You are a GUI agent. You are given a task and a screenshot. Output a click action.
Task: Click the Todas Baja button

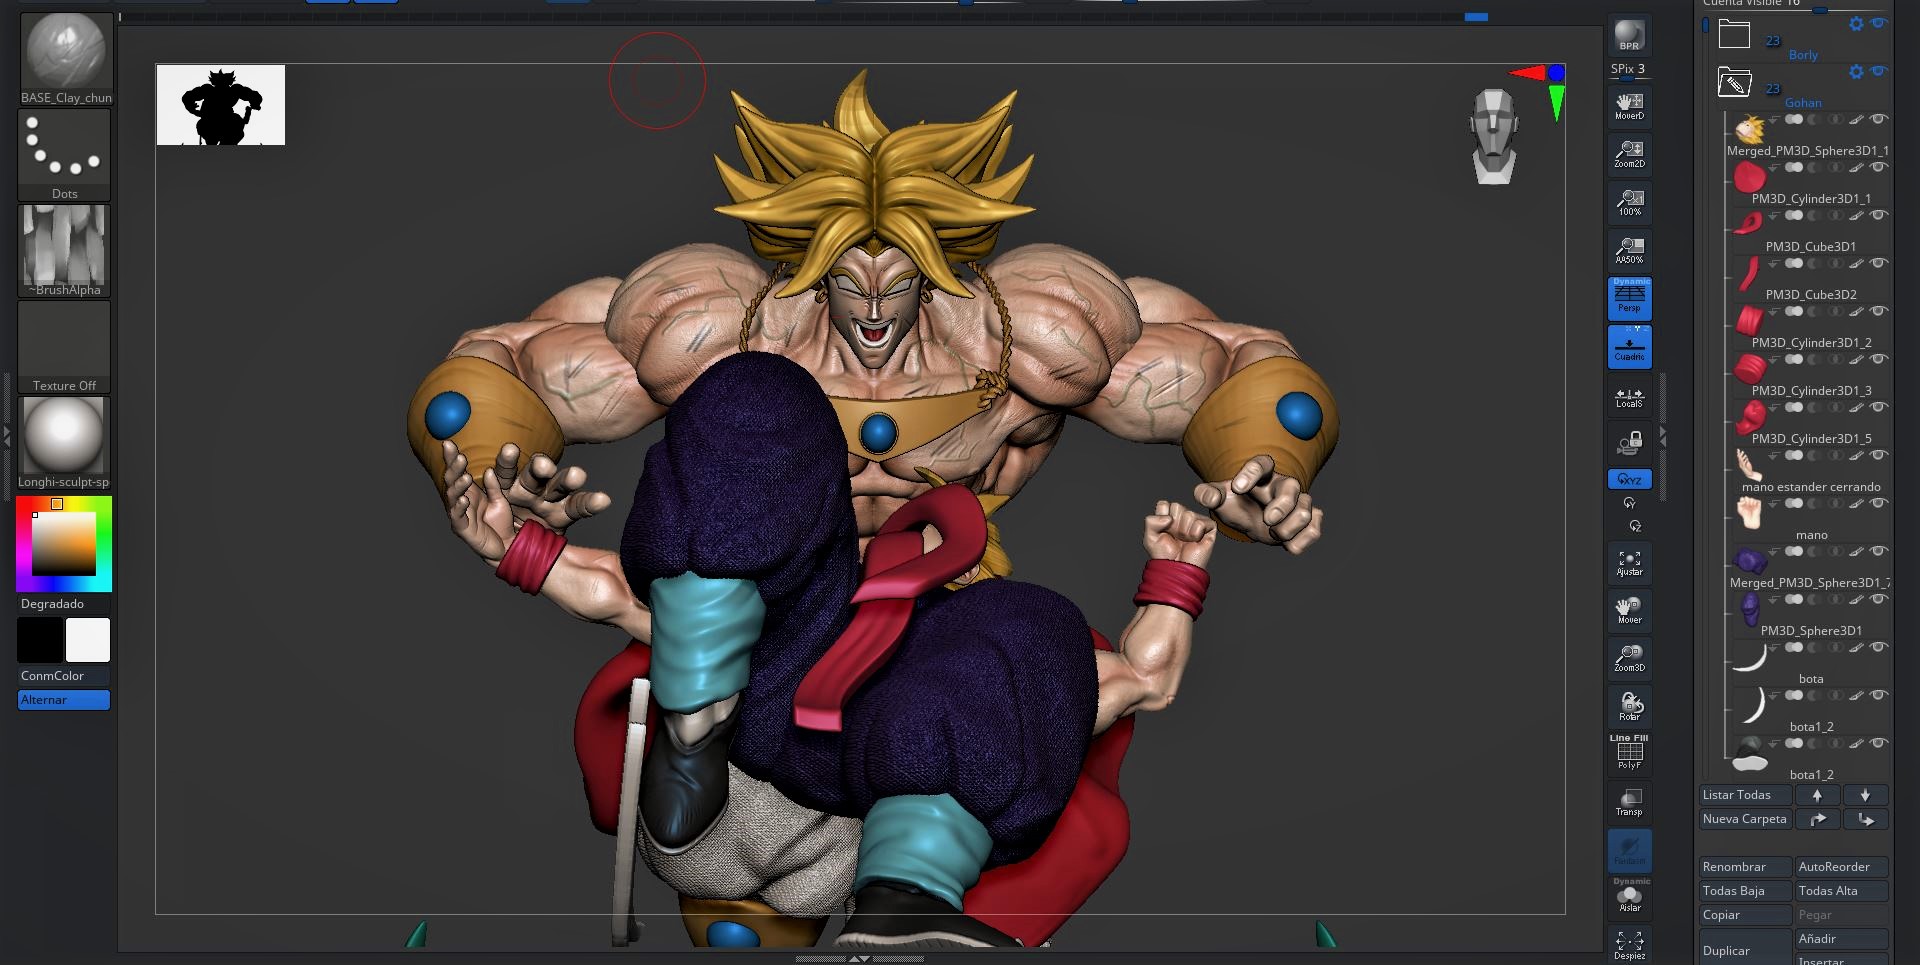(x=1745, y=891)
